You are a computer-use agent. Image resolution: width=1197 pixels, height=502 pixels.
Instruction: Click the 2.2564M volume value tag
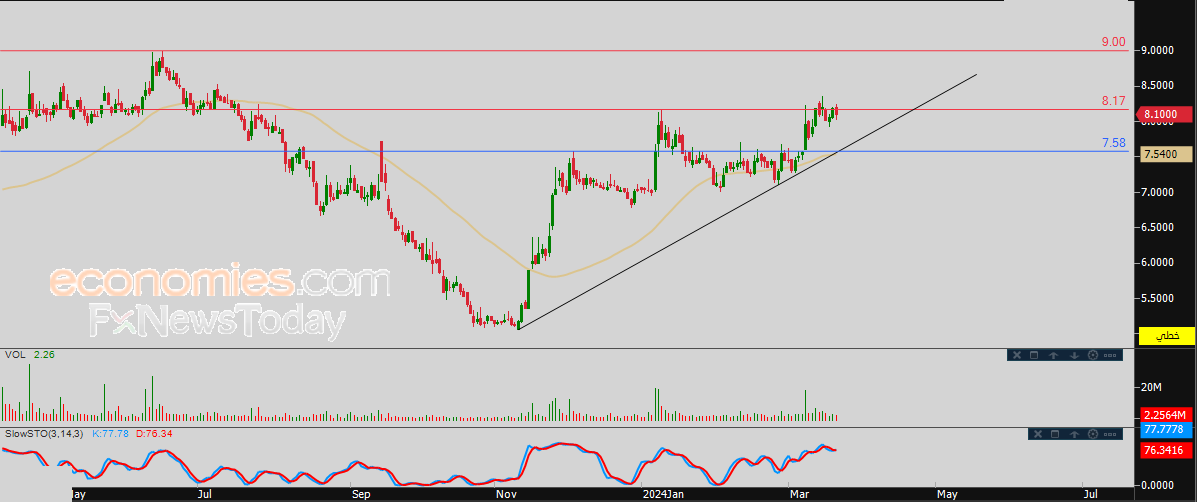(x=1166, y=415)
